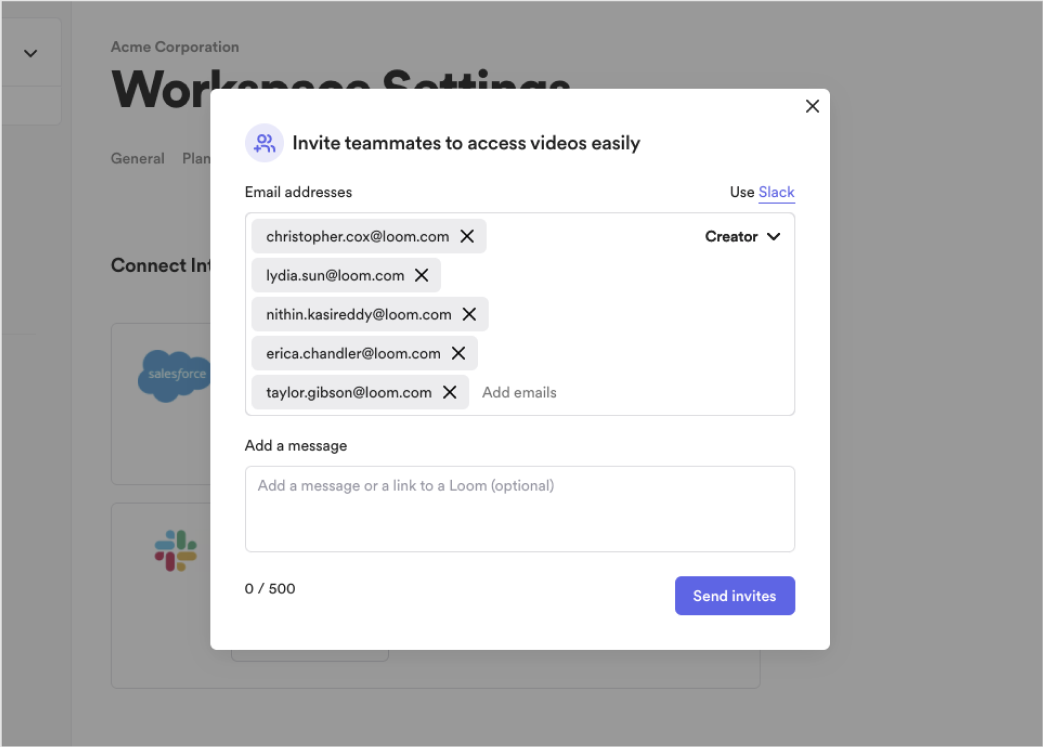
Task: Switch to the General settings tab
Action: pos(137,158)
